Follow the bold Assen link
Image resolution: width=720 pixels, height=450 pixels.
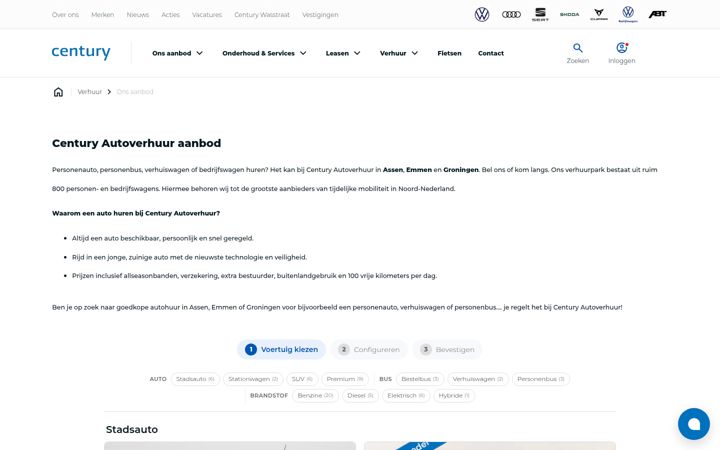point(393,170)
